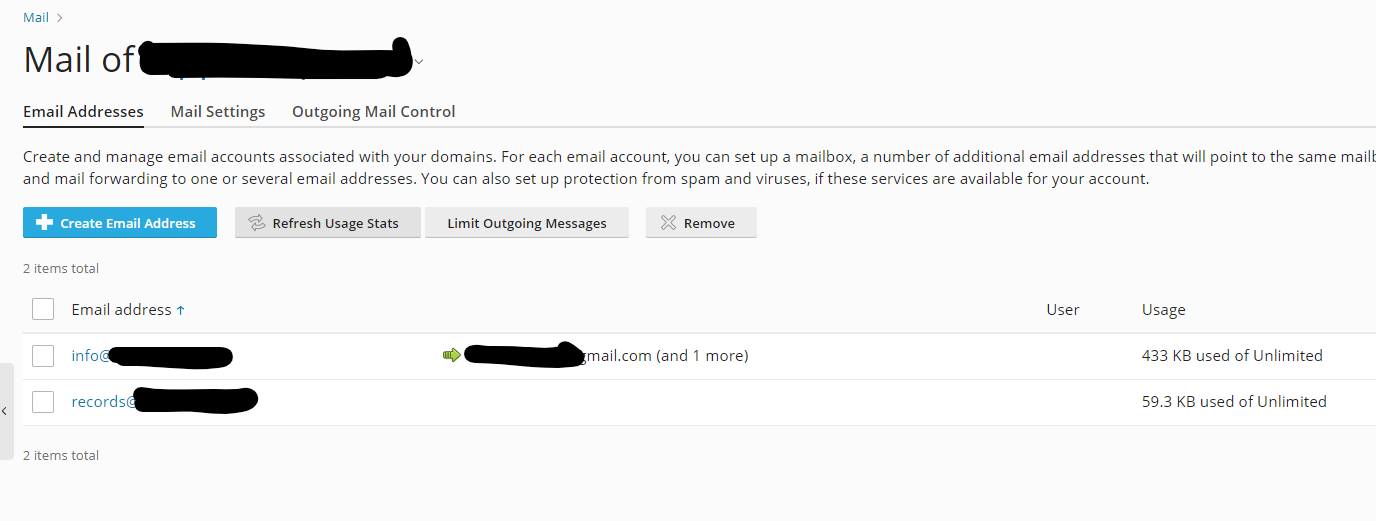Image resolution: width=1376 pixels, height=521 pixels.
Task: Check the box for the records@ address
Action: point(42,402)
